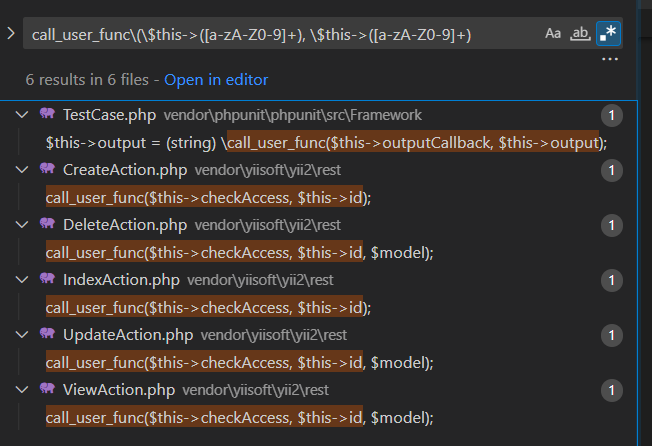Disable the Use Regular Expression toggle
652x446 pixels.
(x=607, y=34)
